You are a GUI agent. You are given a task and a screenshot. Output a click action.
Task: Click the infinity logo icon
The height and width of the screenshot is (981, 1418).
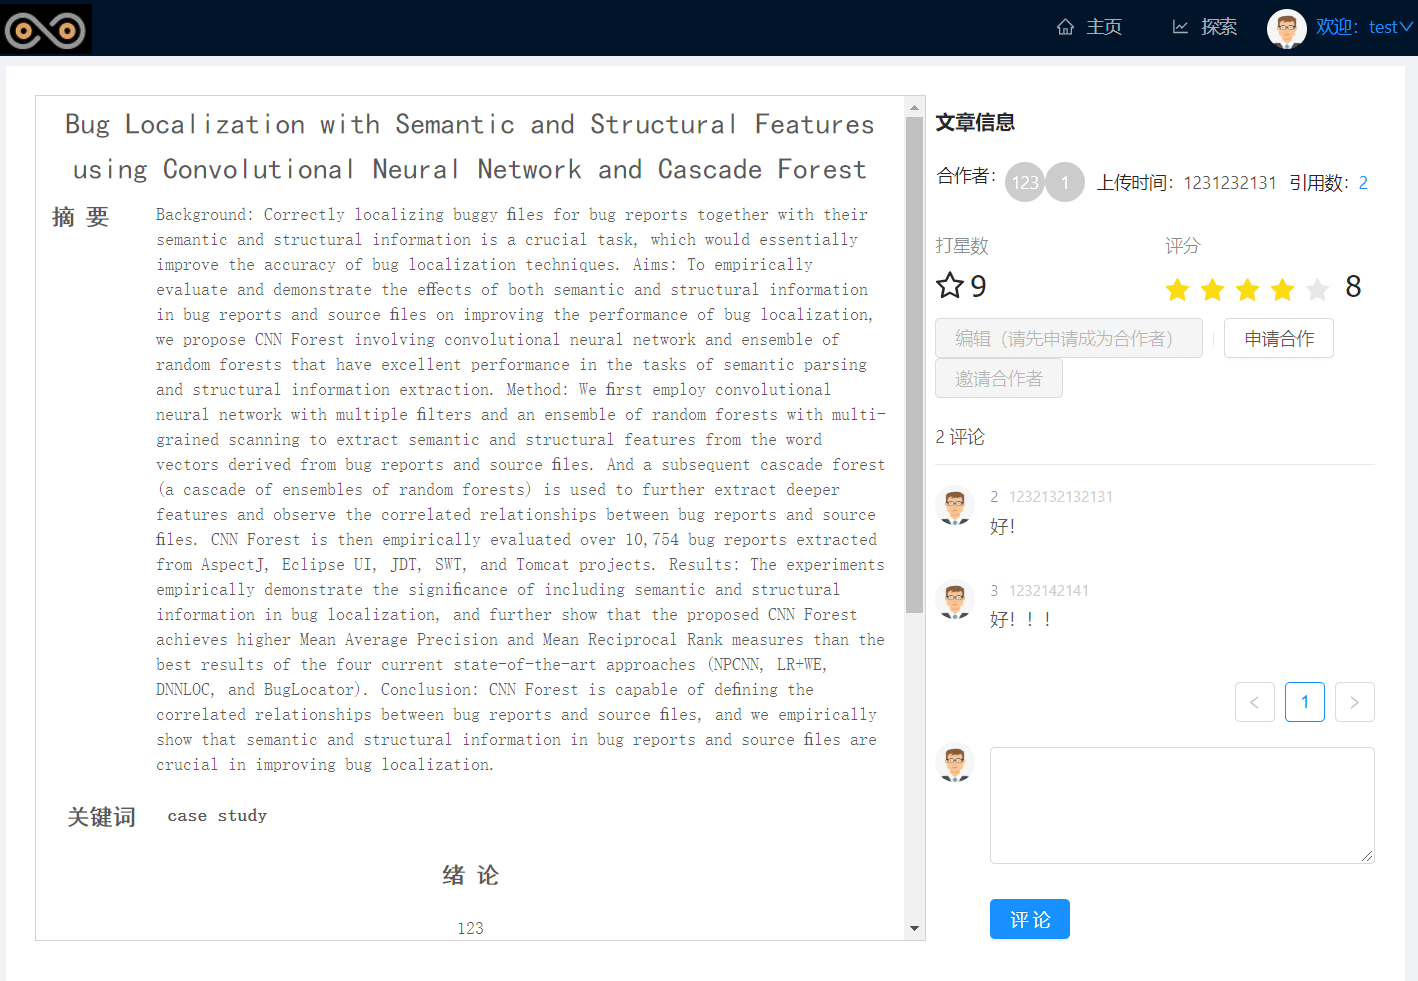[x=46, y=29]
